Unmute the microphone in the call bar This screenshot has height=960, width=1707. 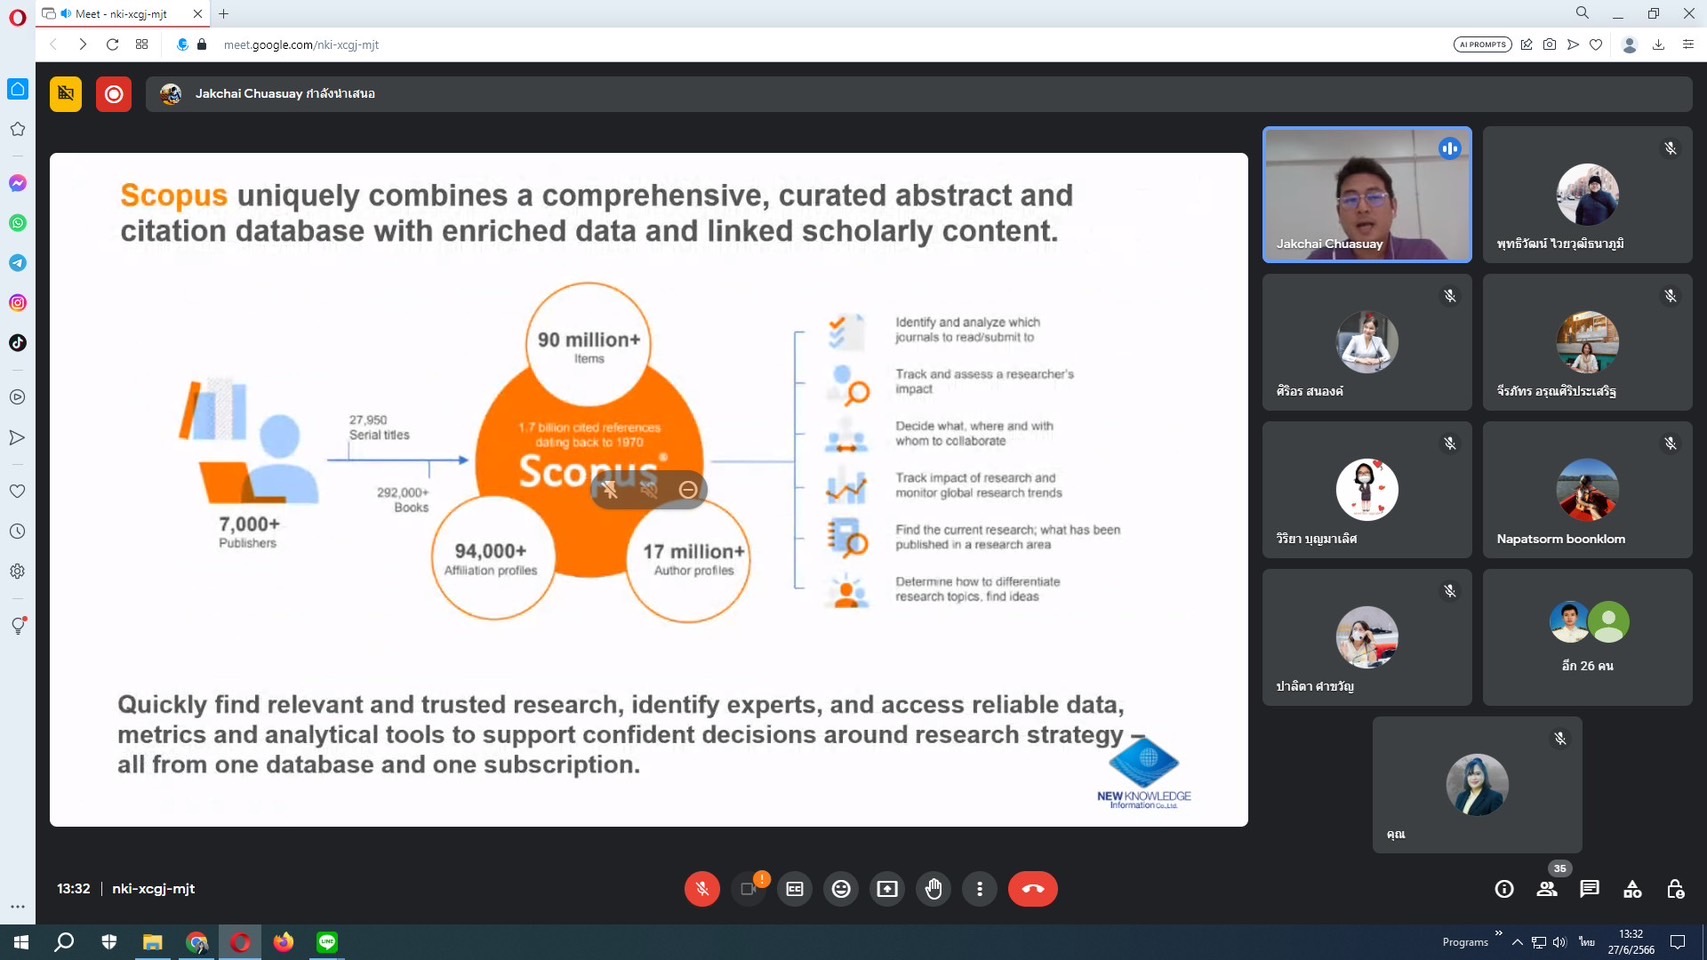click(702, 889)
